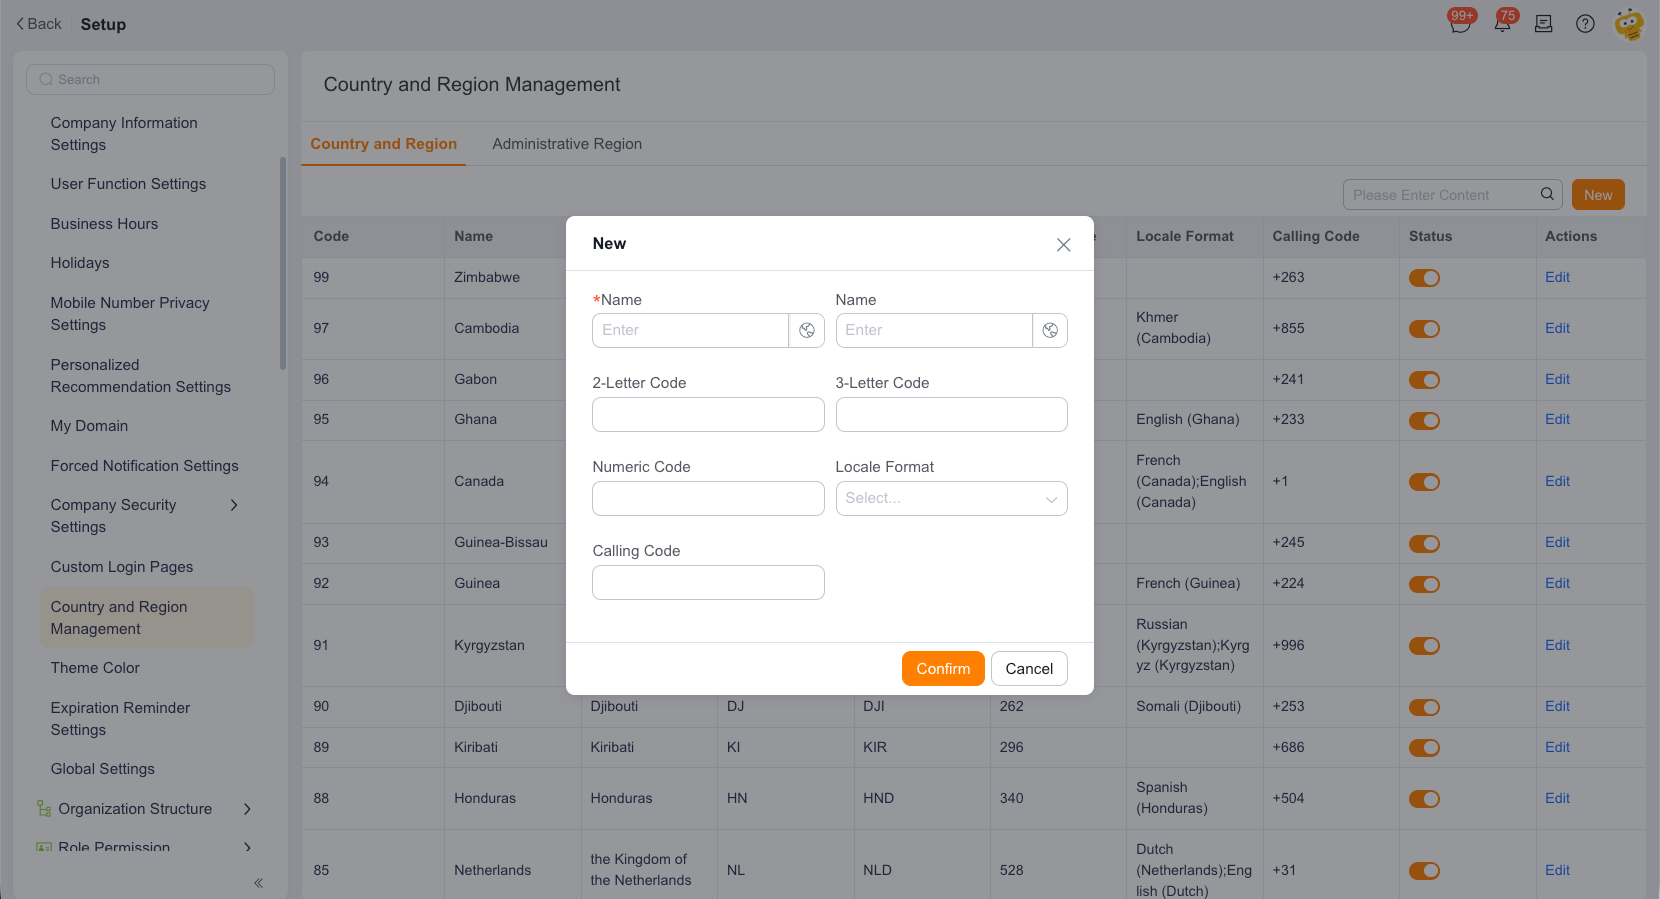Go back using the Back arrow
The height and width of the screenshot is (899, 1660).
pyautogui.click(x=39, y=24)
